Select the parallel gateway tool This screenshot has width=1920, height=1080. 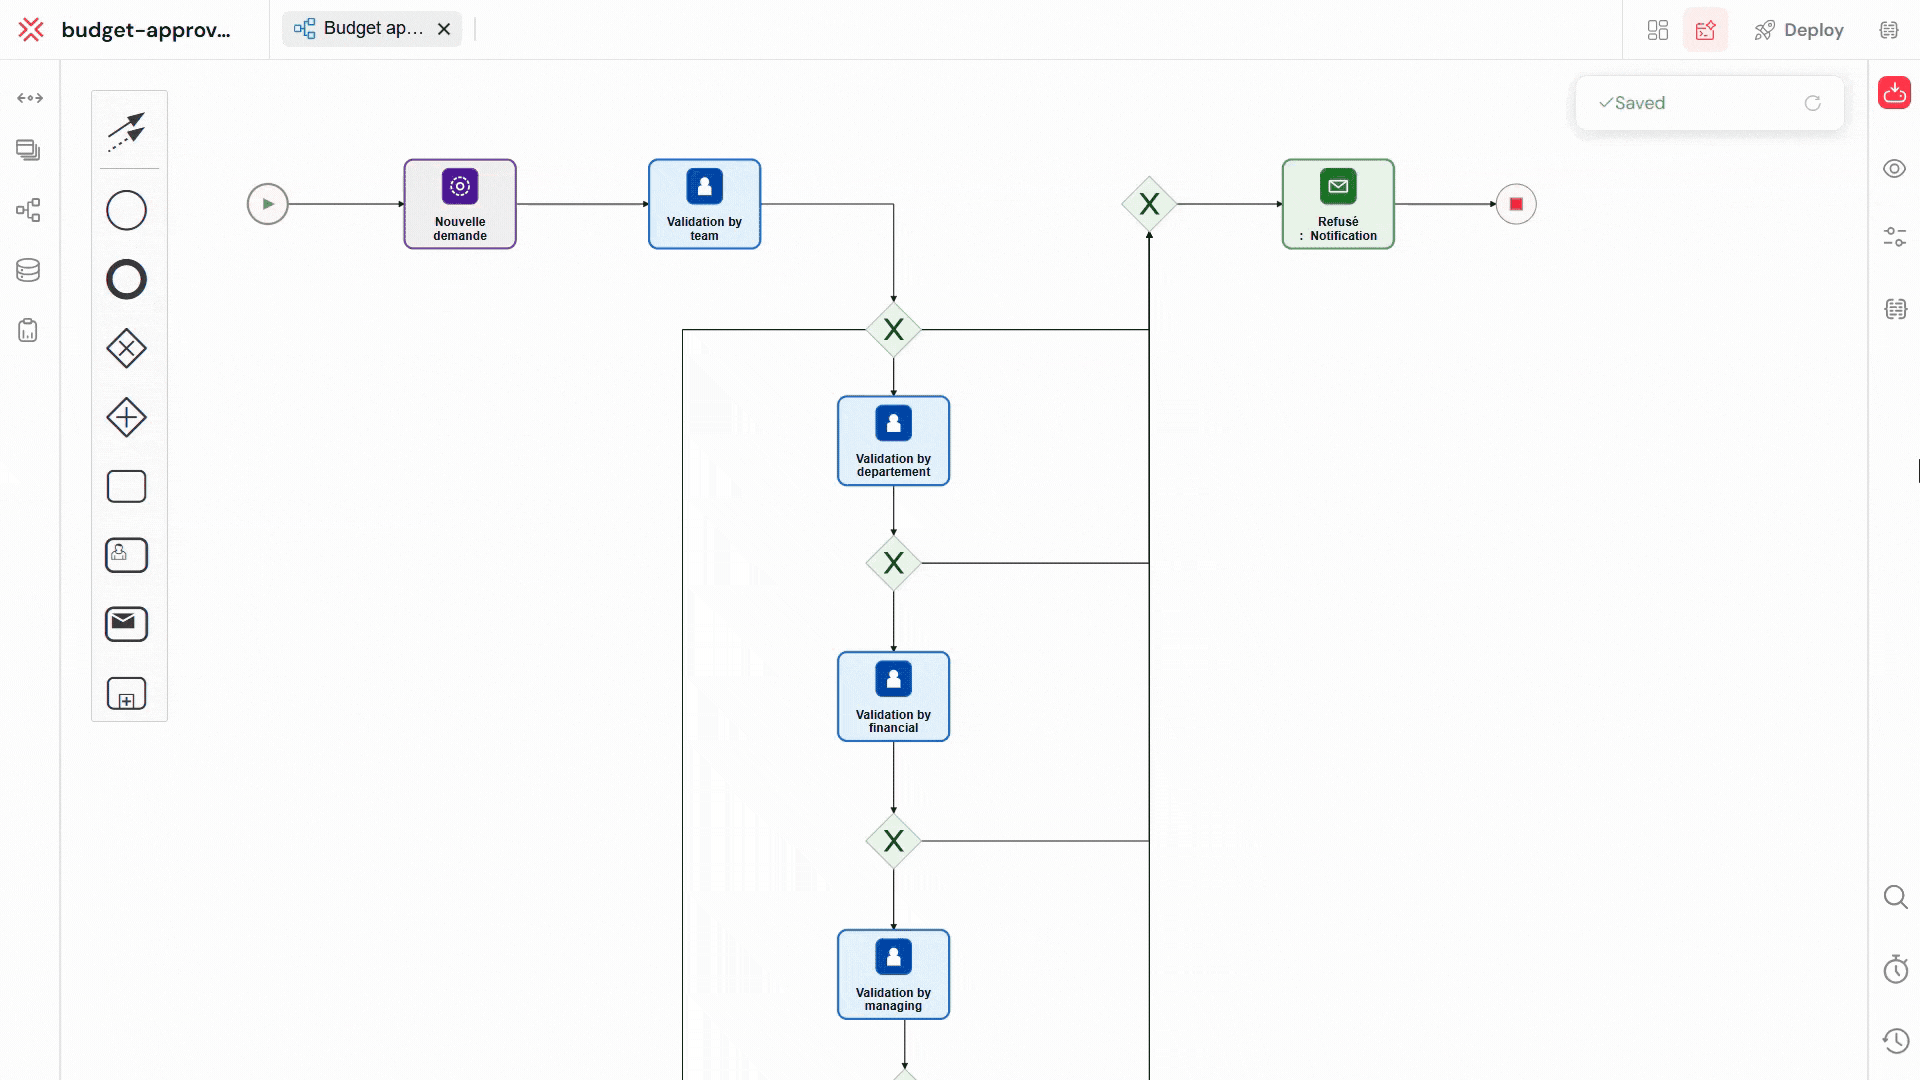[126, 417]
